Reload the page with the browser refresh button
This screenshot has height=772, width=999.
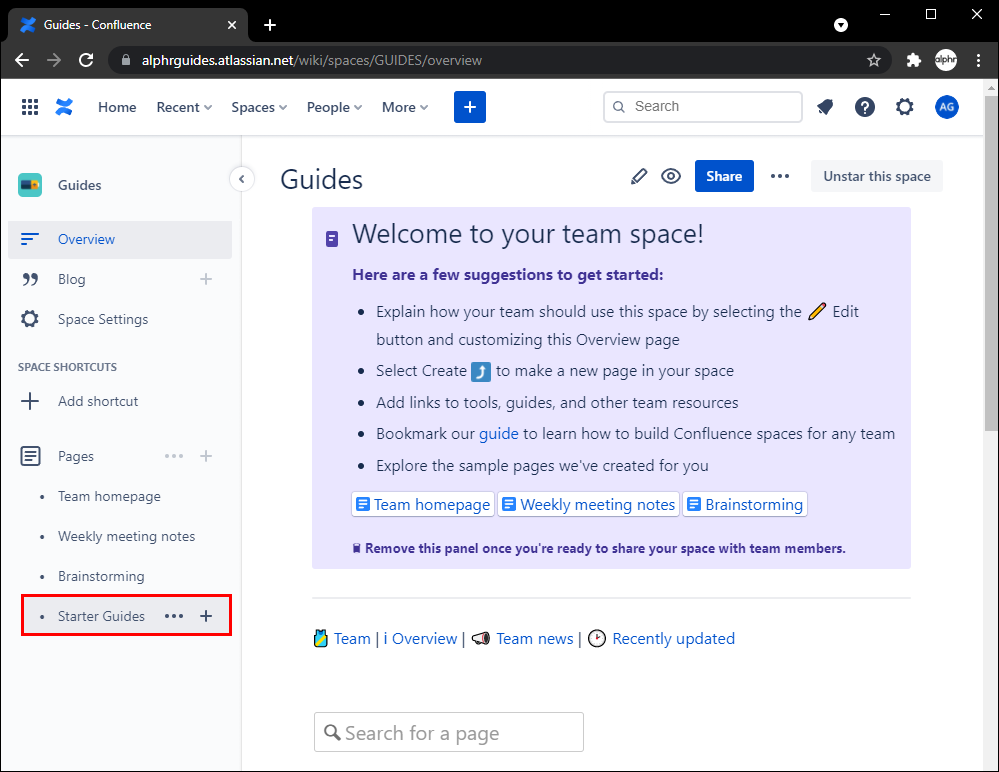[86, 61]
